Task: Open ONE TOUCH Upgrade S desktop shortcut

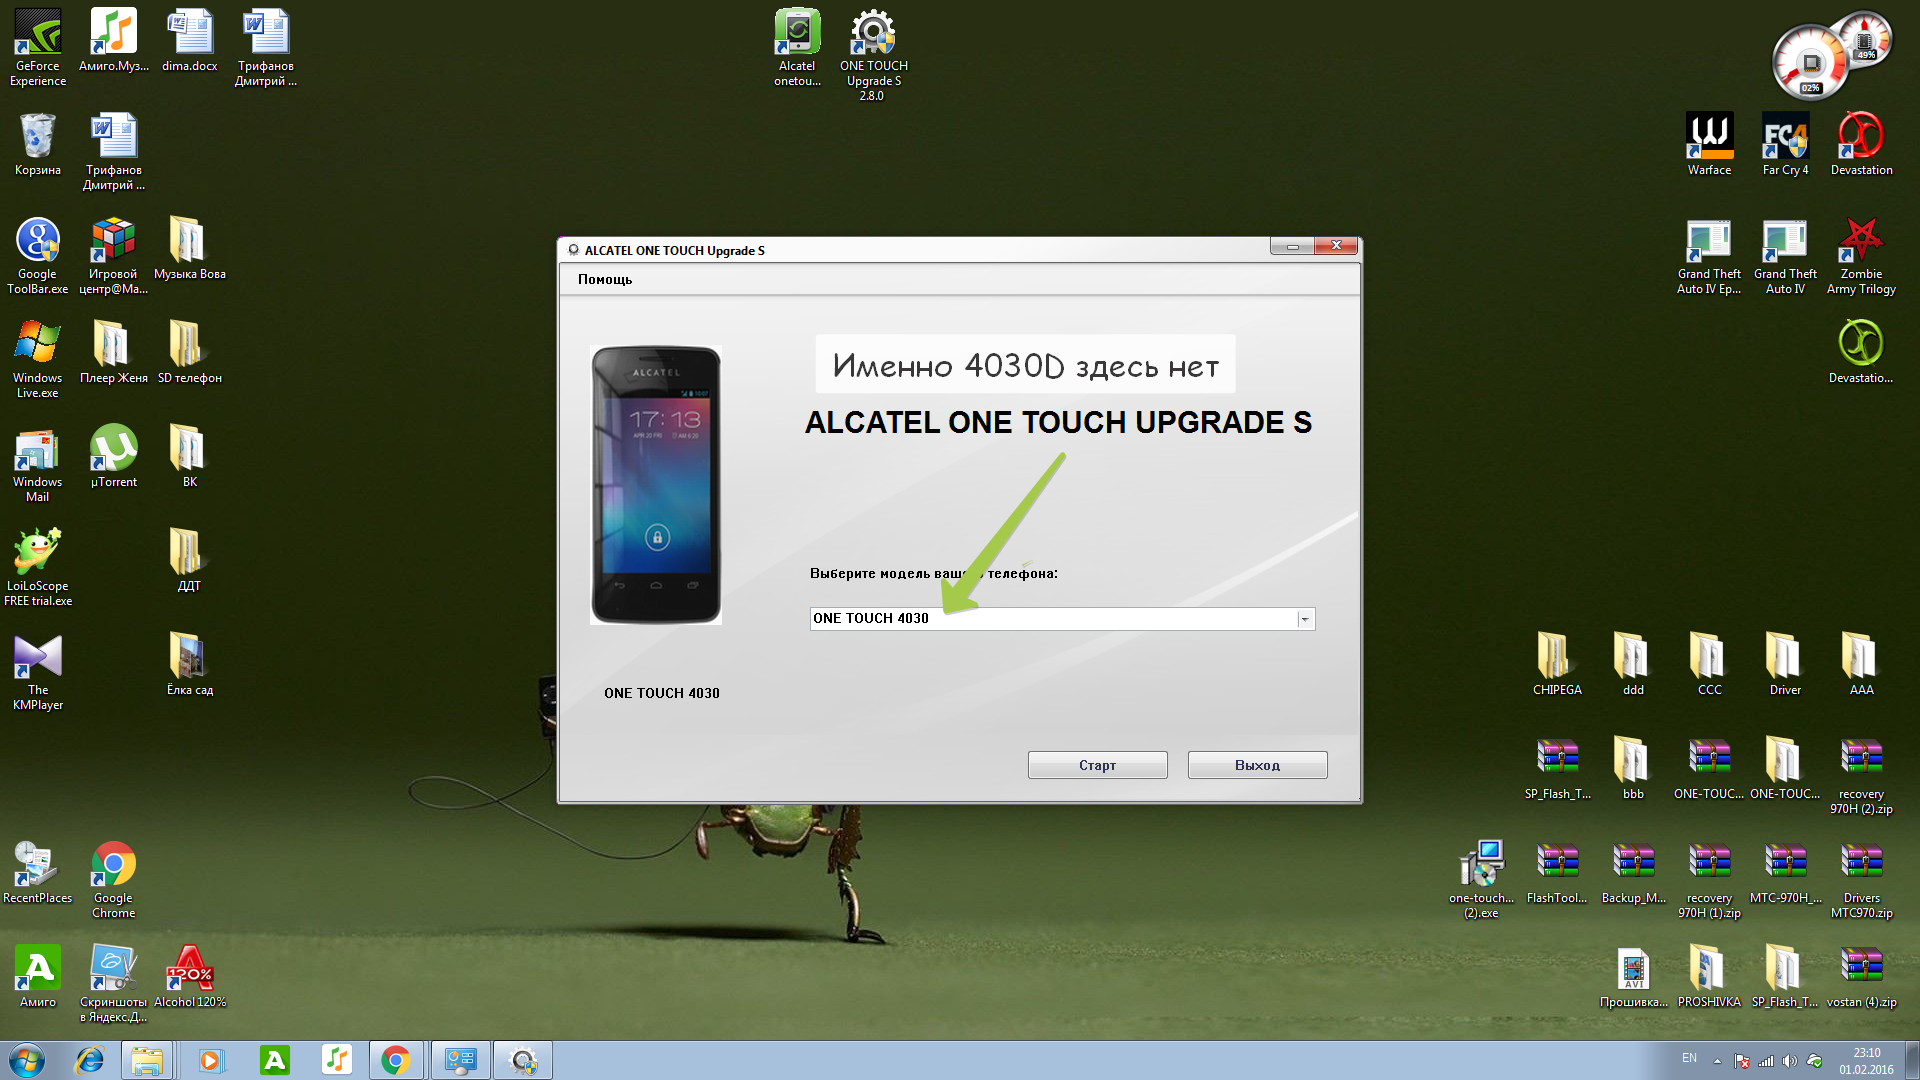Action: pos(873,35)
